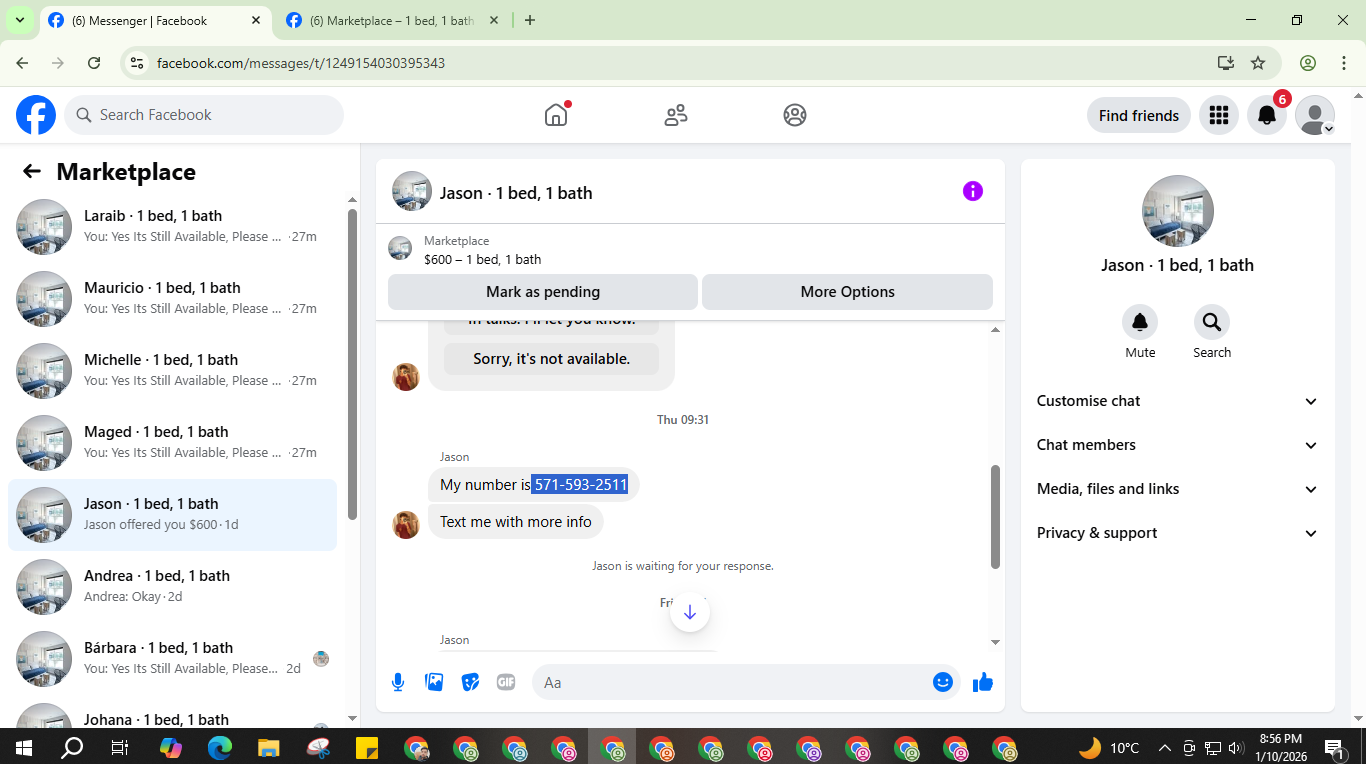Open the Facebook Home icon
The image size is (1366, 764).
tap(556, 115)
